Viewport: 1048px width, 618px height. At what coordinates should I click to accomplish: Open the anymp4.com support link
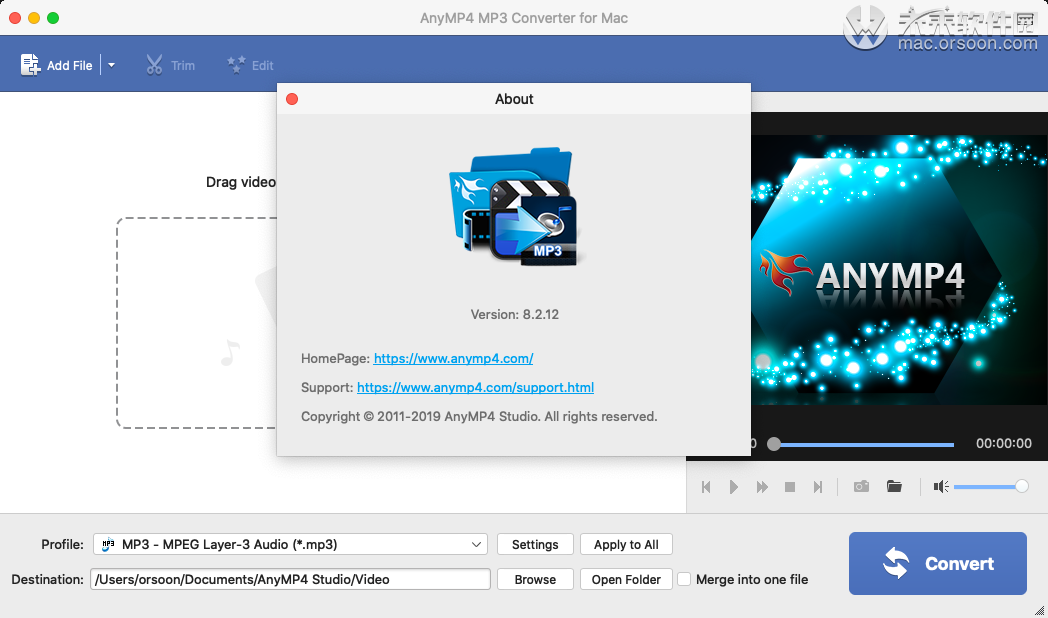[x=475, y=388]
